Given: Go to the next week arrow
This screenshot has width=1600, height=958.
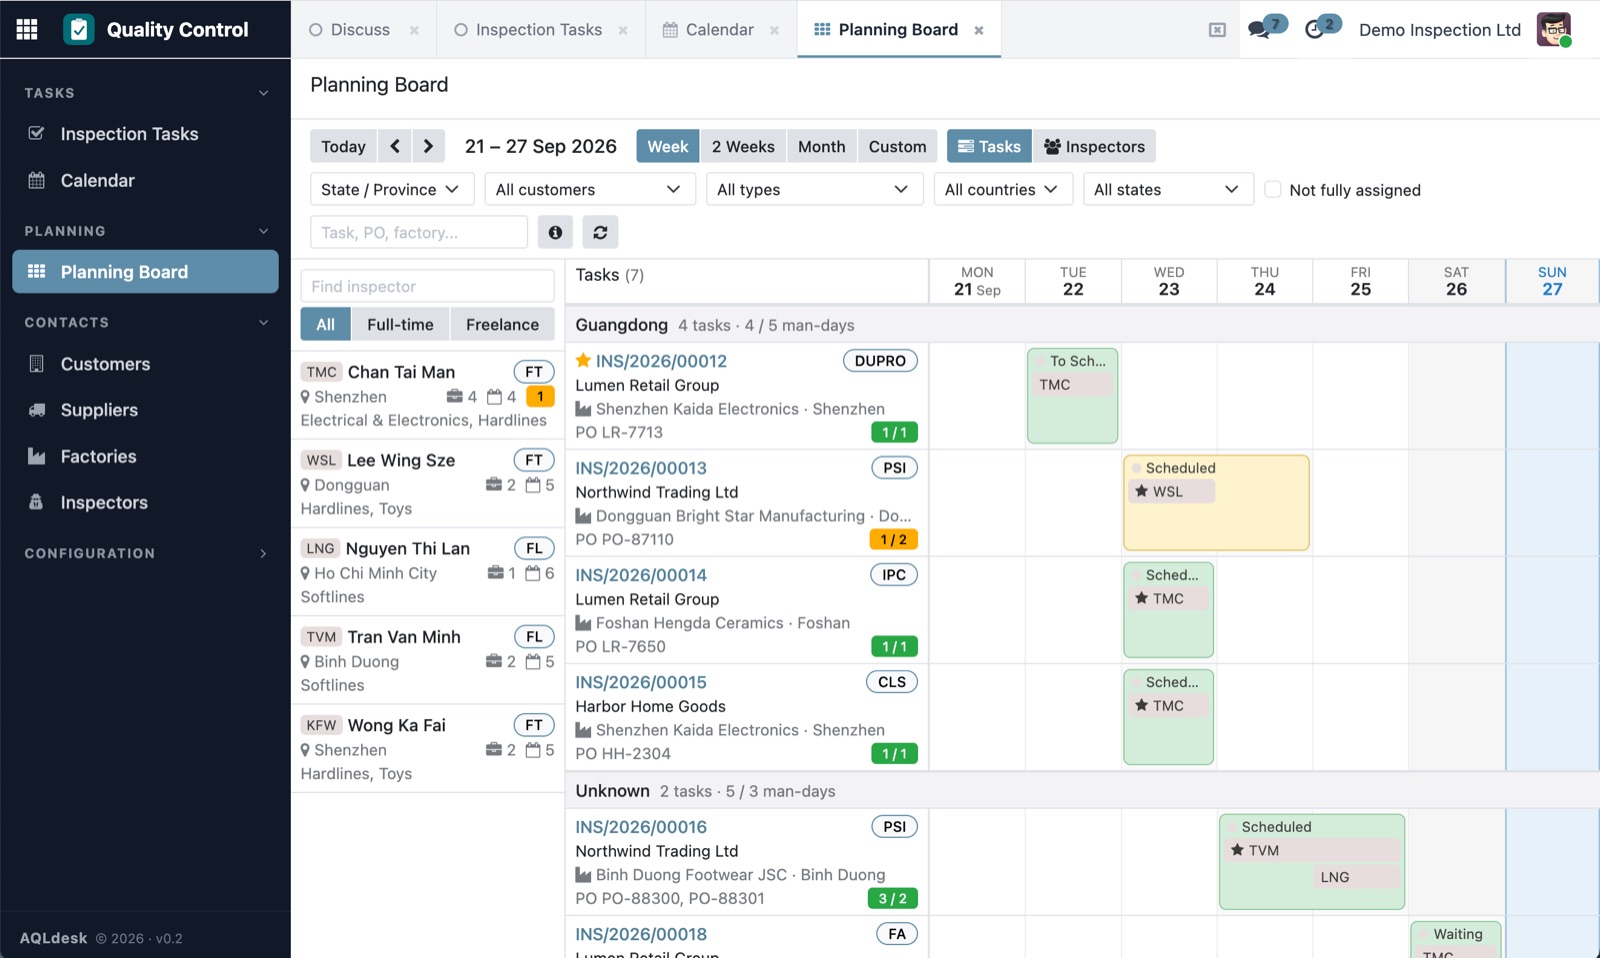Looking at the screenshot, I should pos(428,146).
